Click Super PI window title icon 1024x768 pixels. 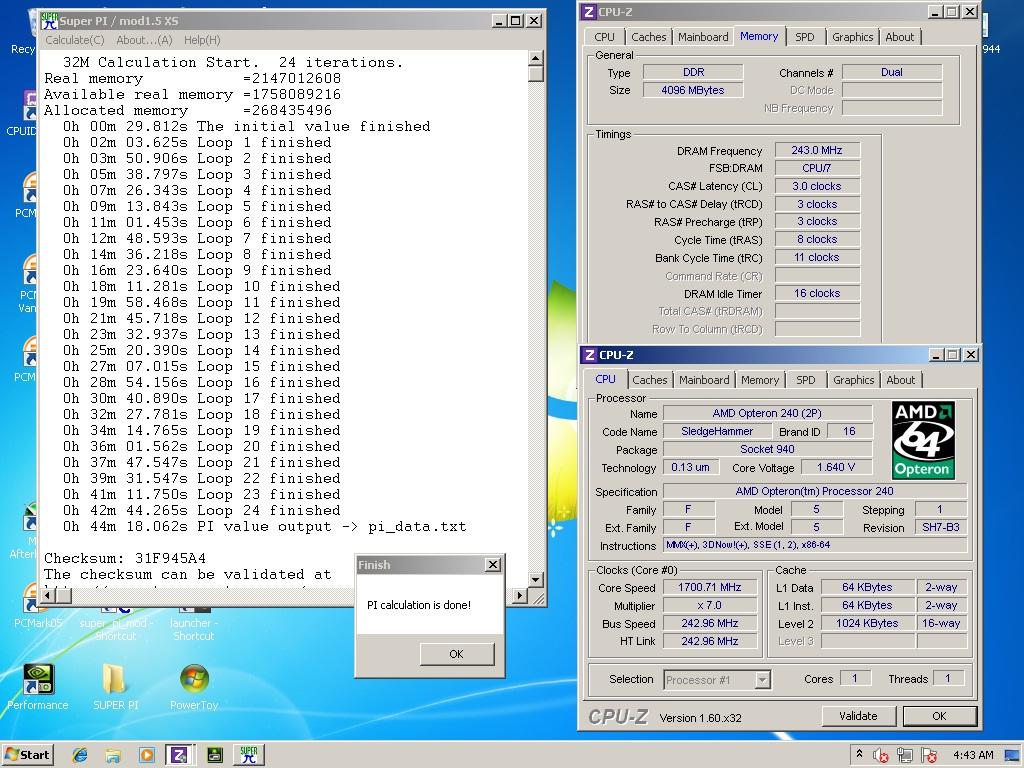(49, 21)
